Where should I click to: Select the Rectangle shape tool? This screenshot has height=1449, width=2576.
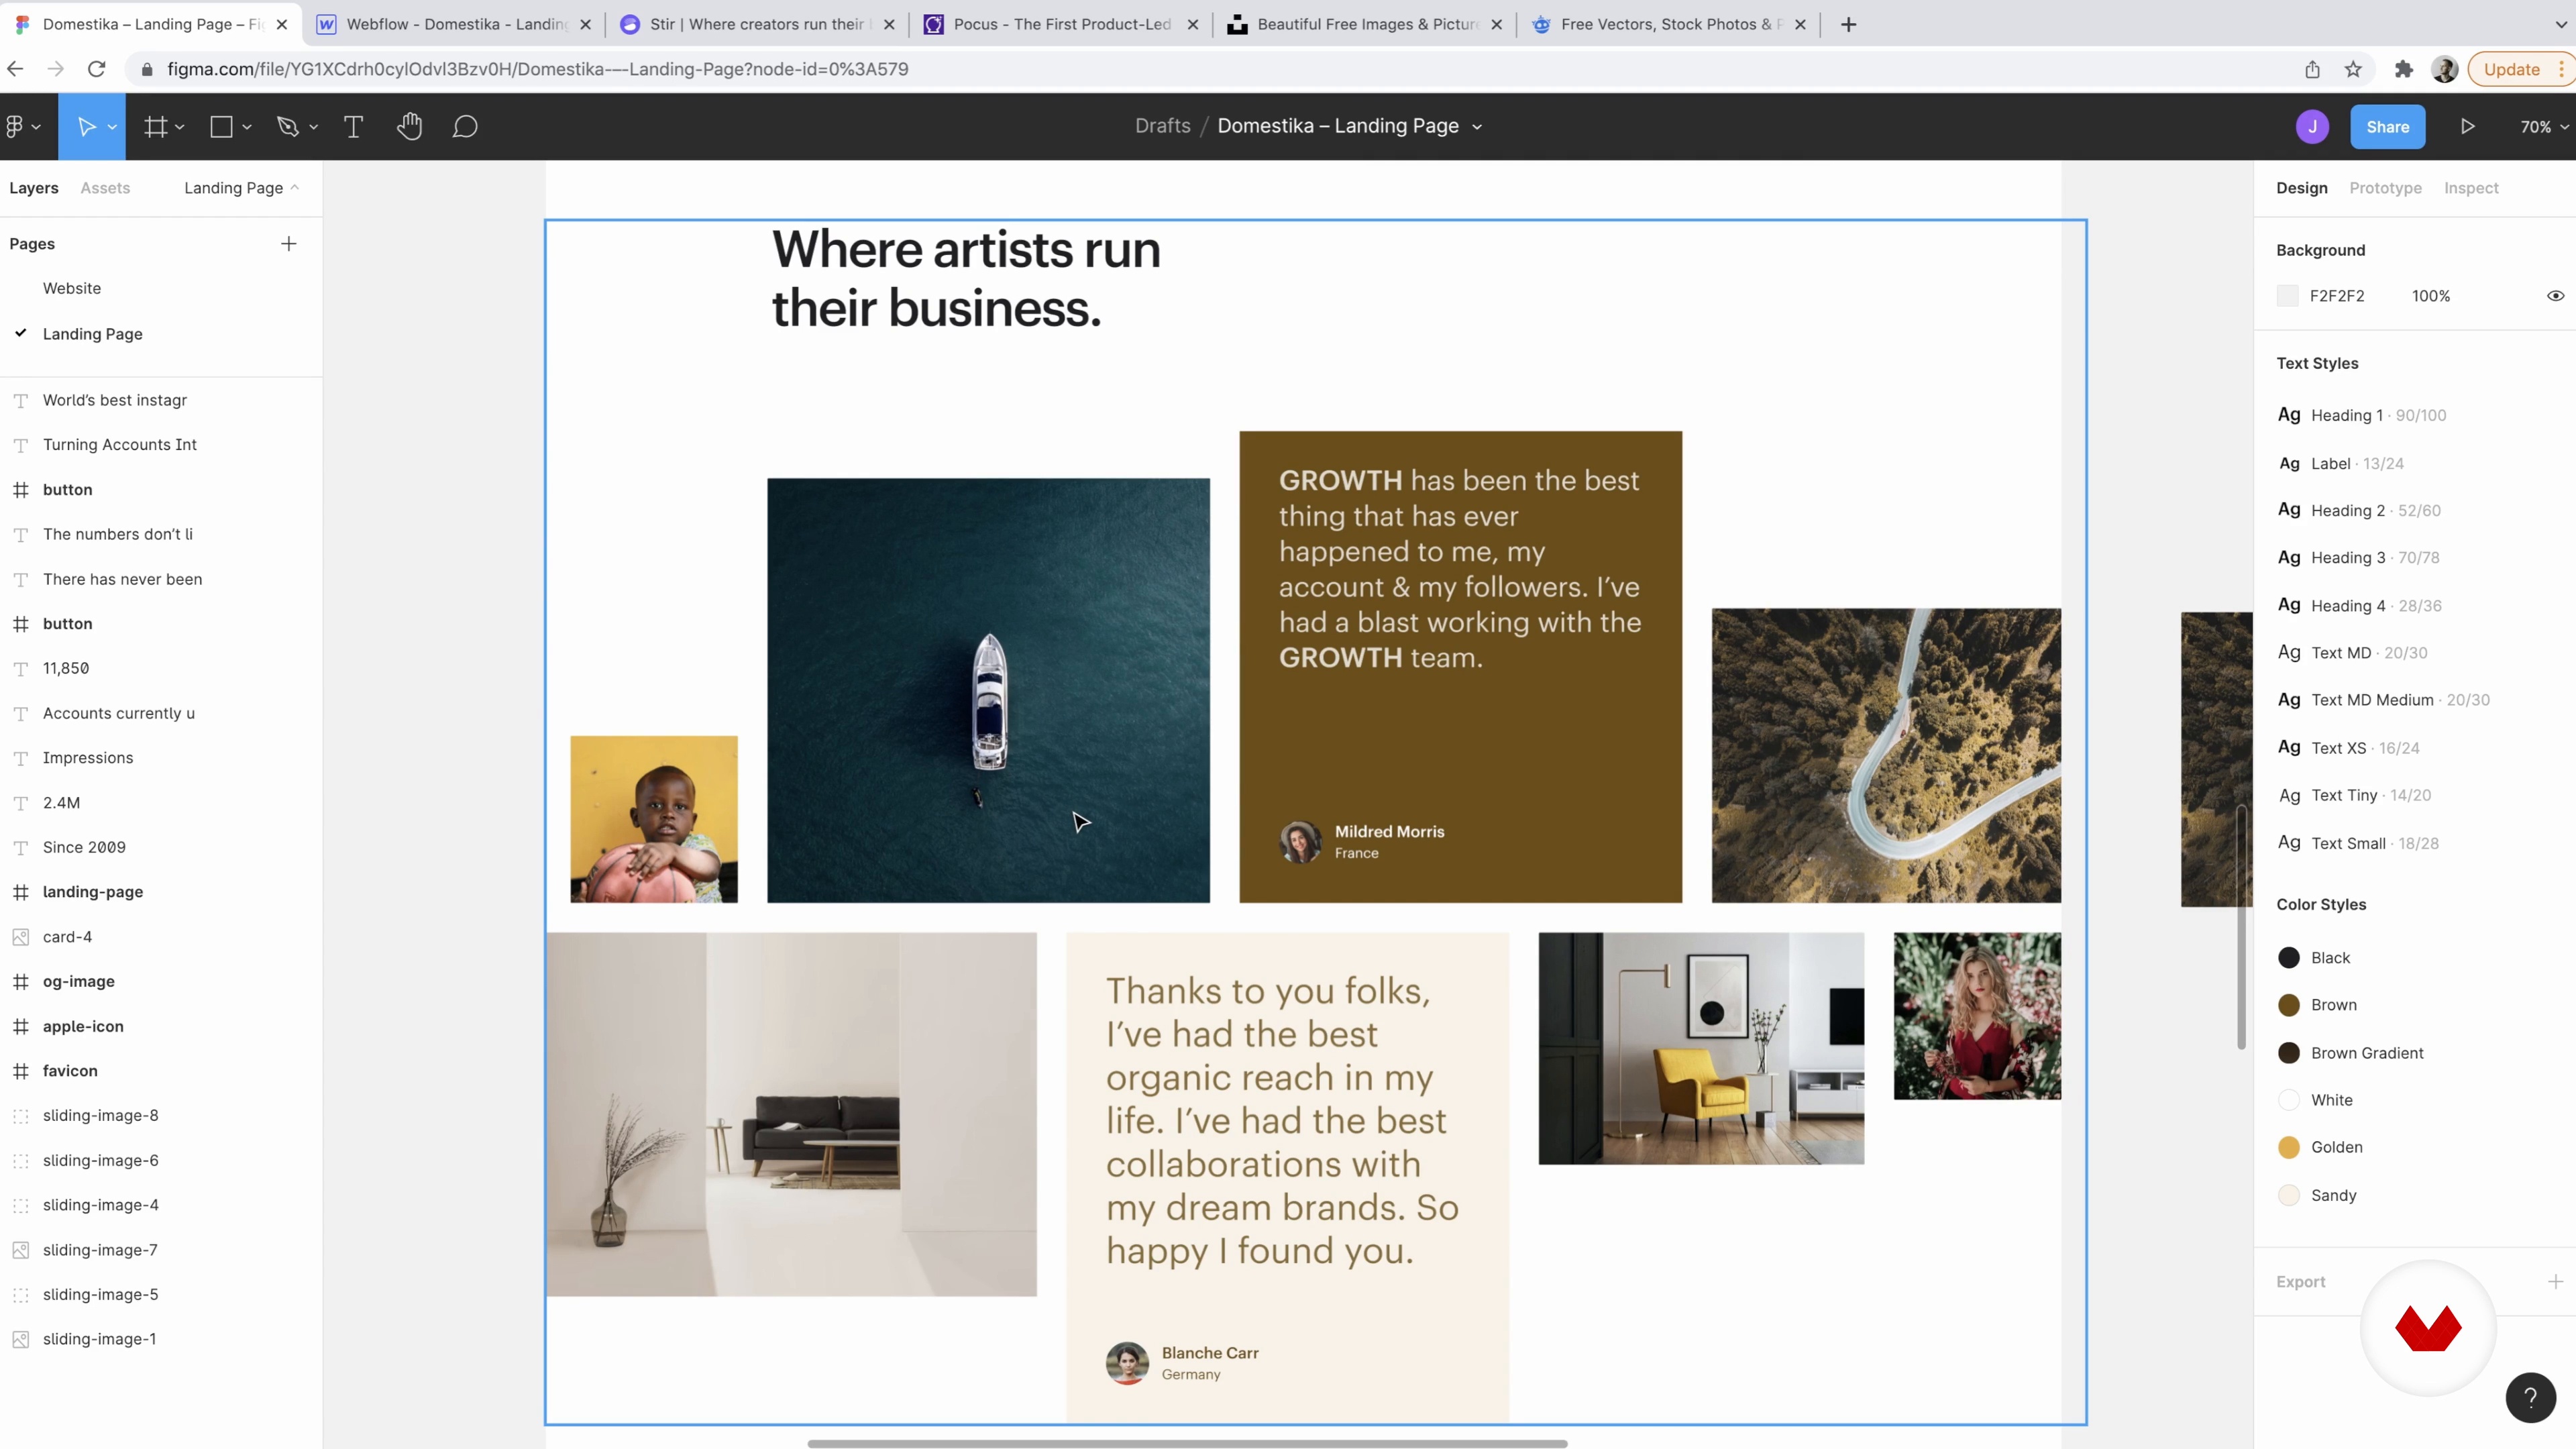tap(222, 127)
